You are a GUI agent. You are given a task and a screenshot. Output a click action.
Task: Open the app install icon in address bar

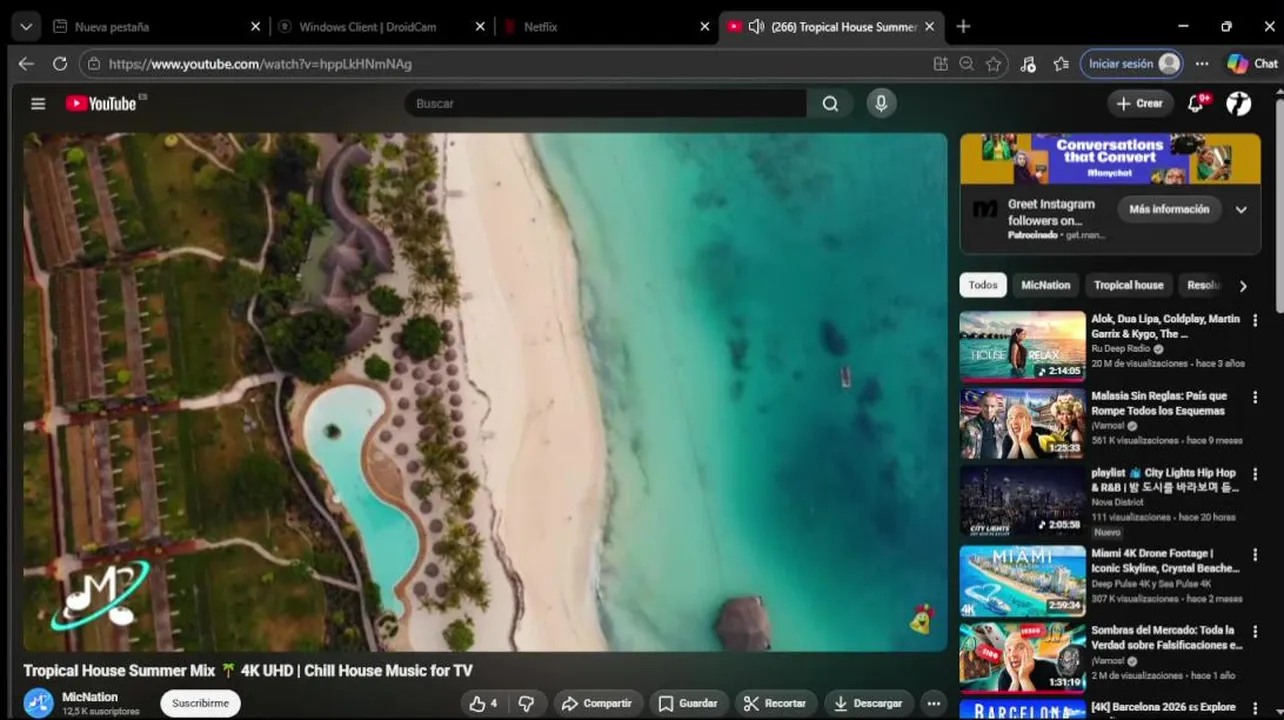[940, 63]
